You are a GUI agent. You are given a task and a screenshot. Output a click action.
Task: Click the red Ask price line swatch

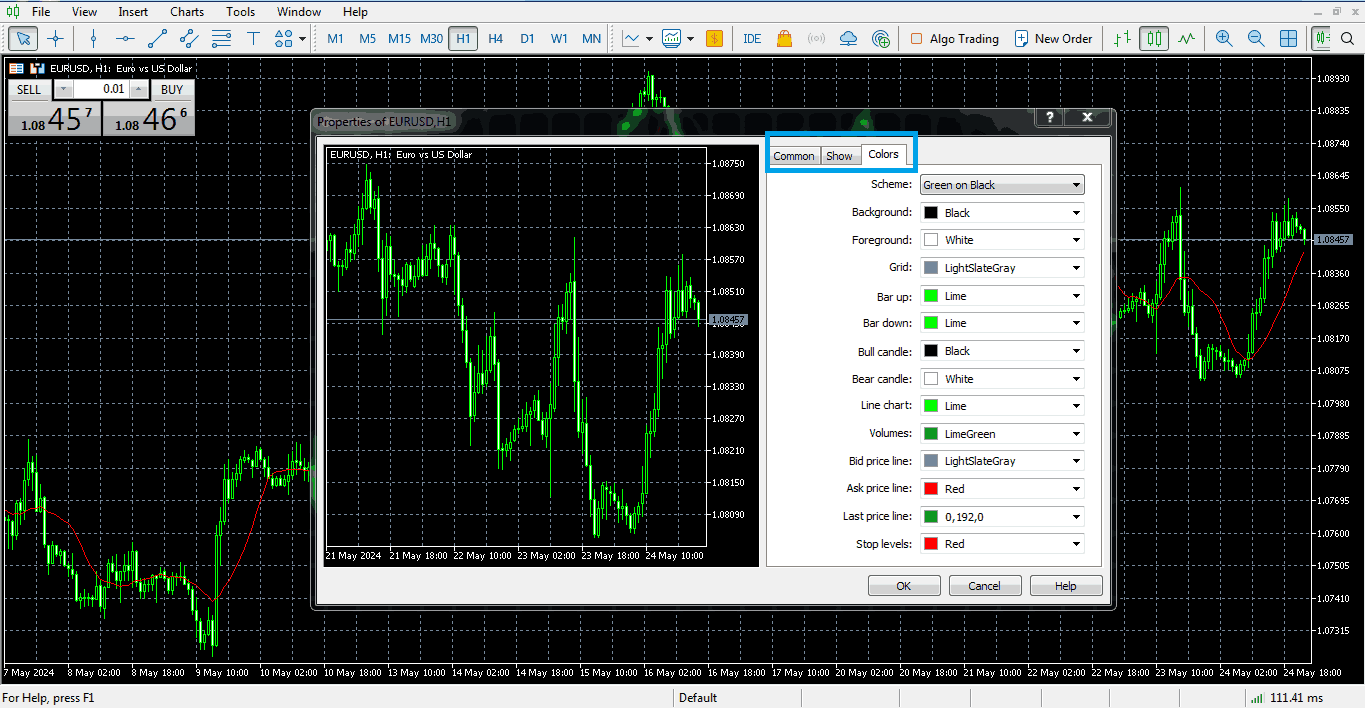[x=931, y=489]
